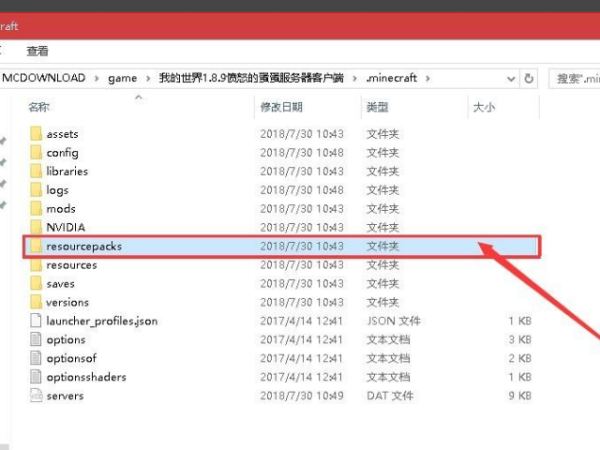
Task: Click the assets folder icon
Action: [36, 134]
